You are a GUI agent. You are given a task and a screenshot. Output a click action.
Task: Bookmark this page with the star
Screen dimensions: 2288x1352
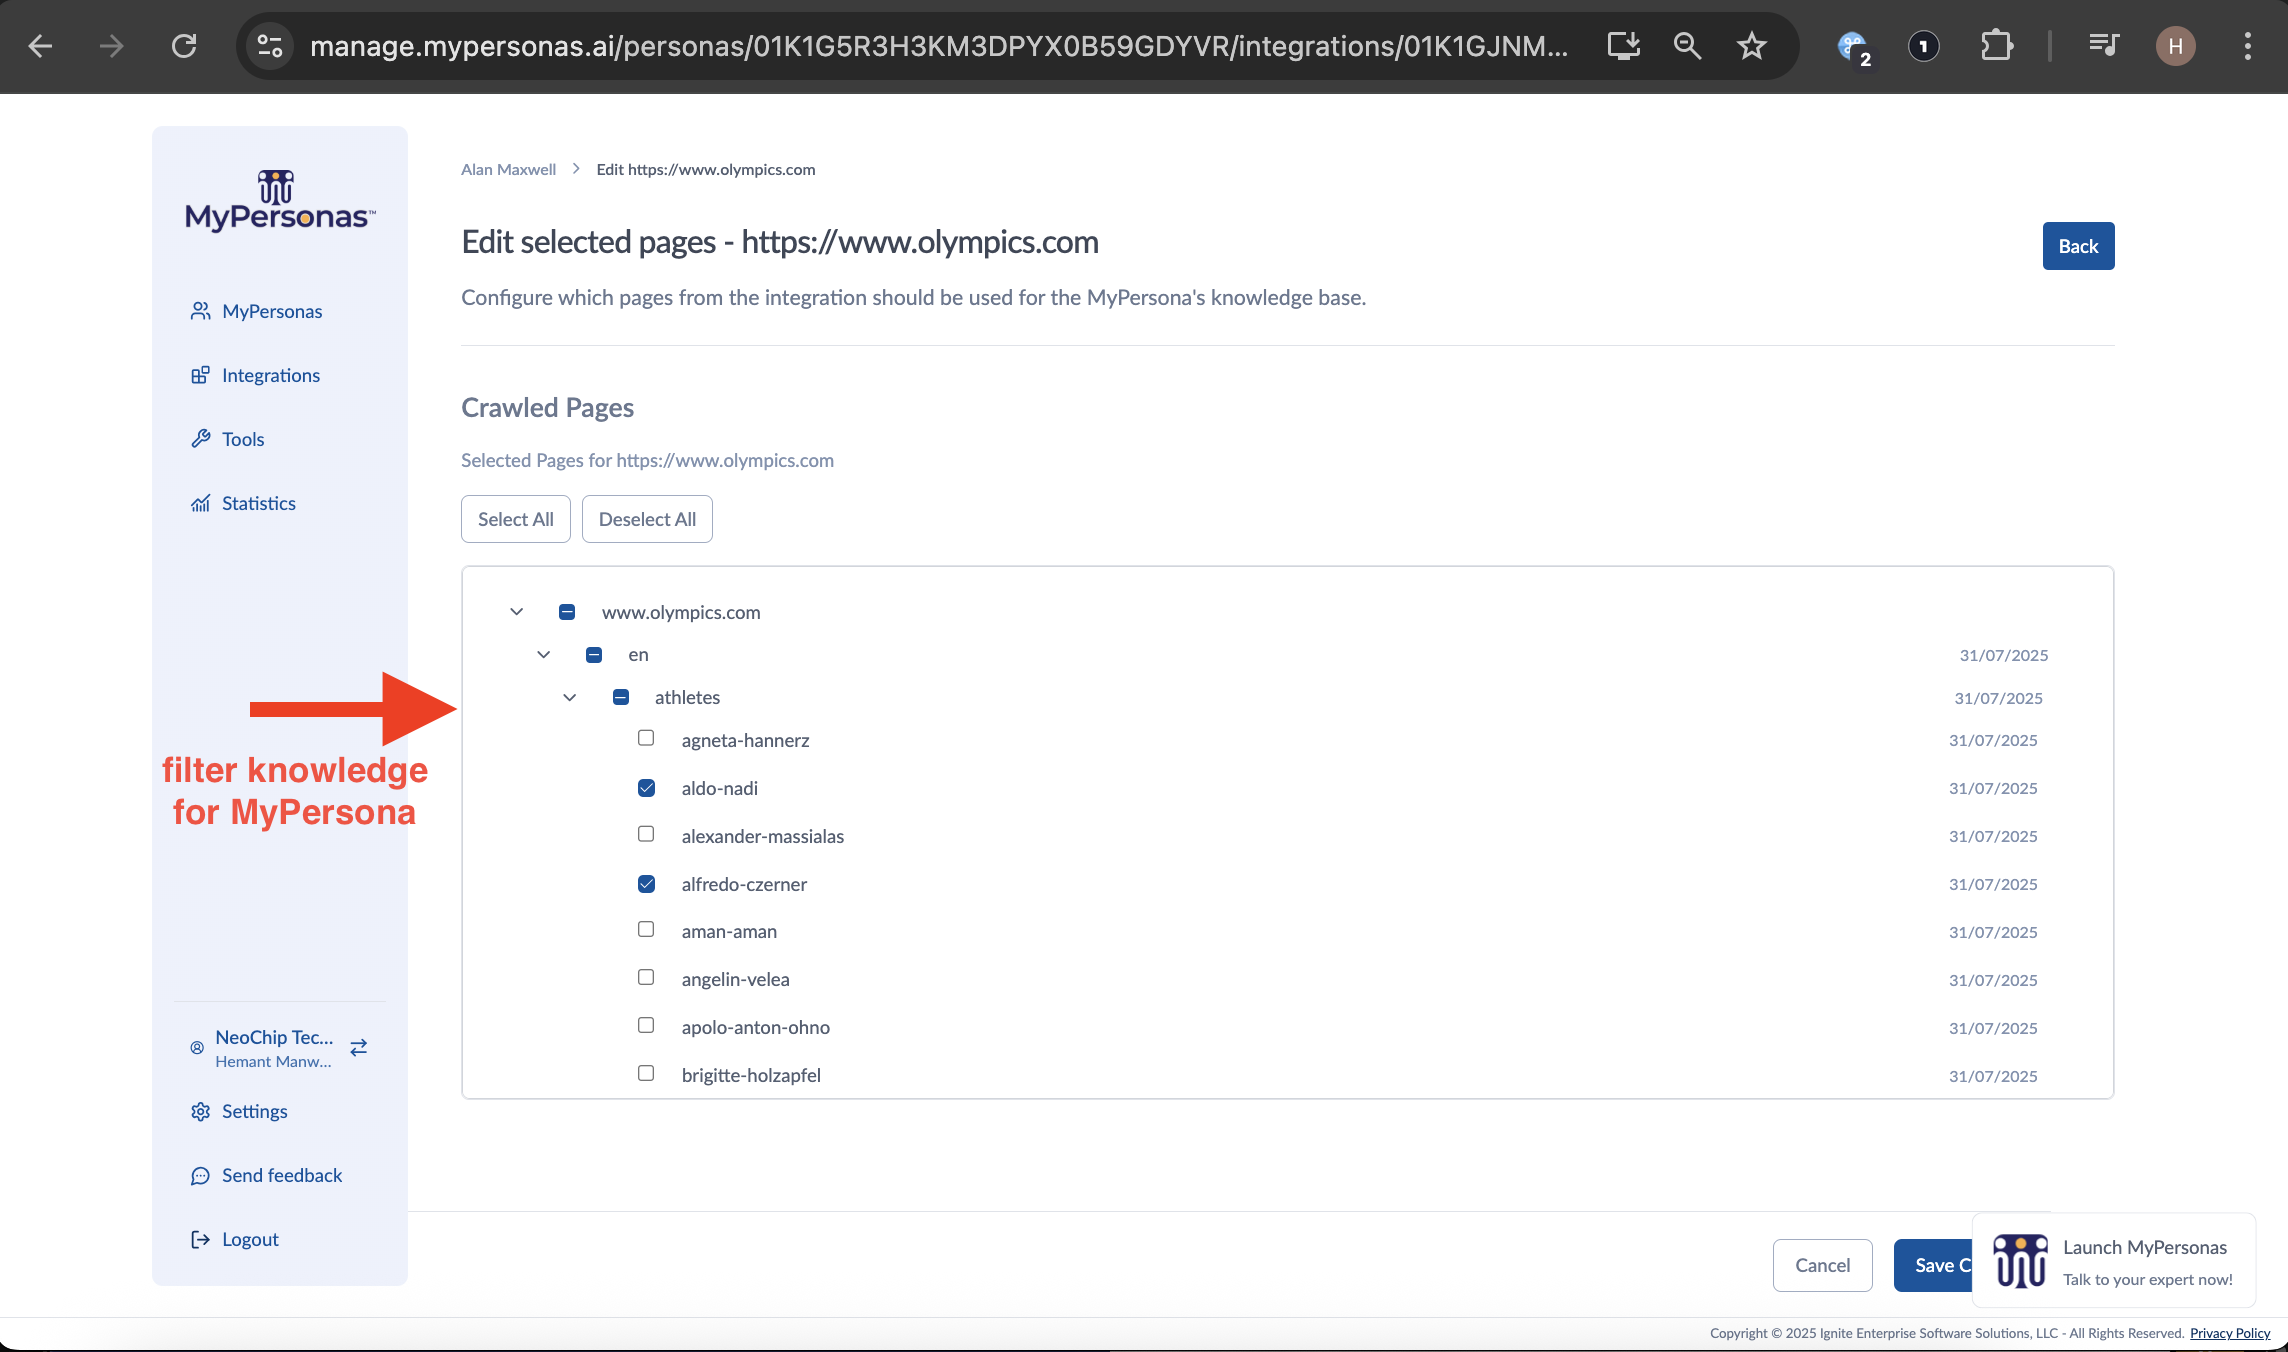click(x=1752, y=46)
